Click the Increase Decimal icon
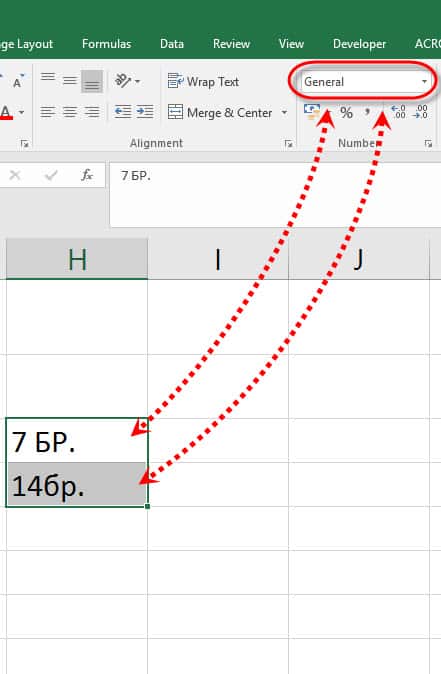The image size is (441, 674). click(x=399, y=112)
